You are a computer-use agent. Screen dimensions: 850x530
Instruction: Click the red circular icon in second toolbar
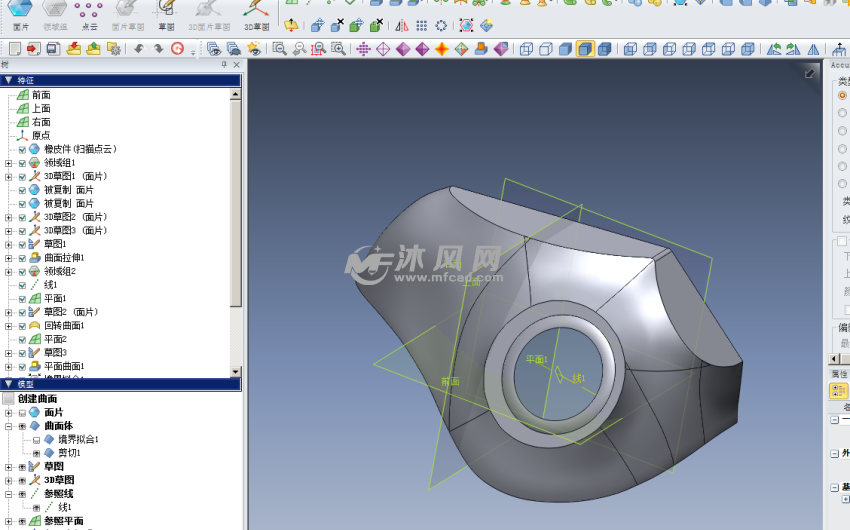(178, 48)
